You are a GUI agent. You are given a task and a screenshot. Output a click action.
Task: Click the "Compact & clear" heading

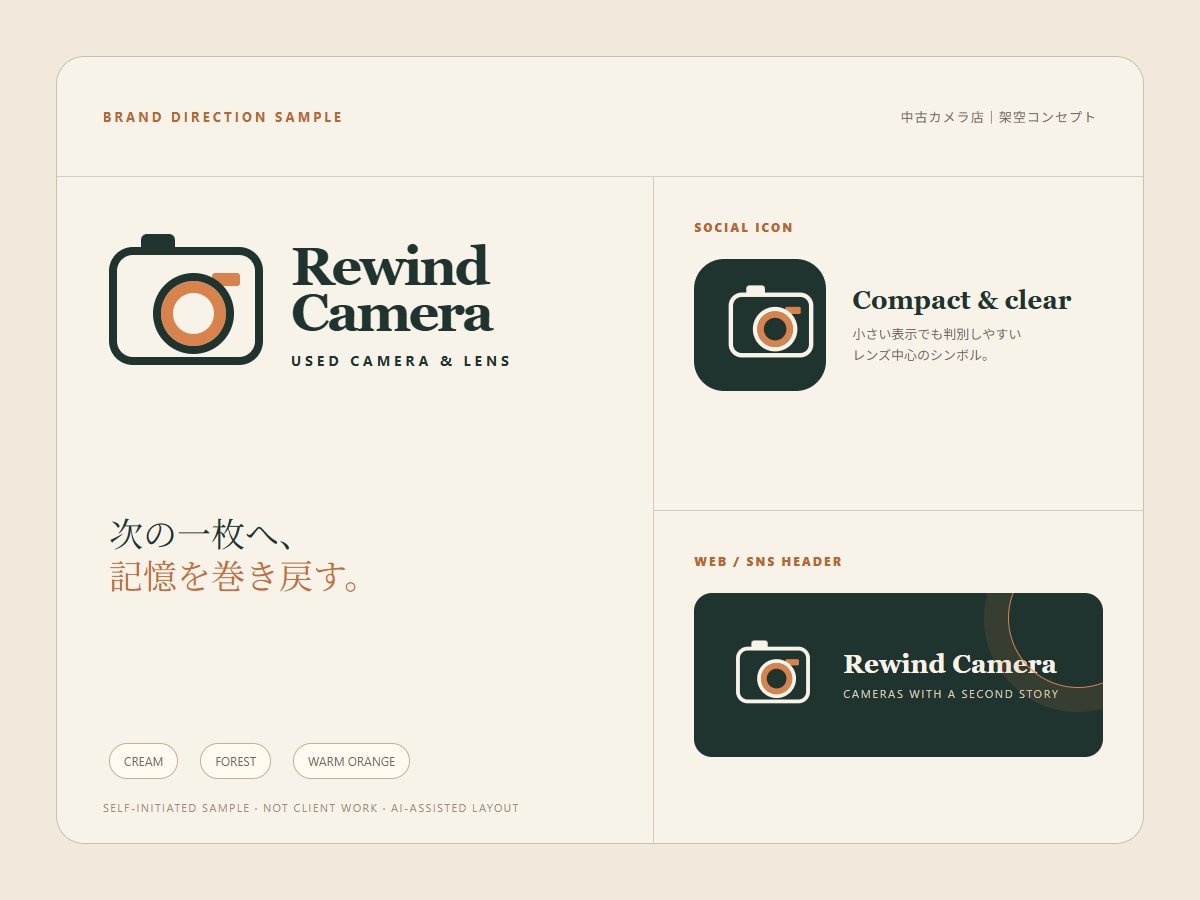961,300
